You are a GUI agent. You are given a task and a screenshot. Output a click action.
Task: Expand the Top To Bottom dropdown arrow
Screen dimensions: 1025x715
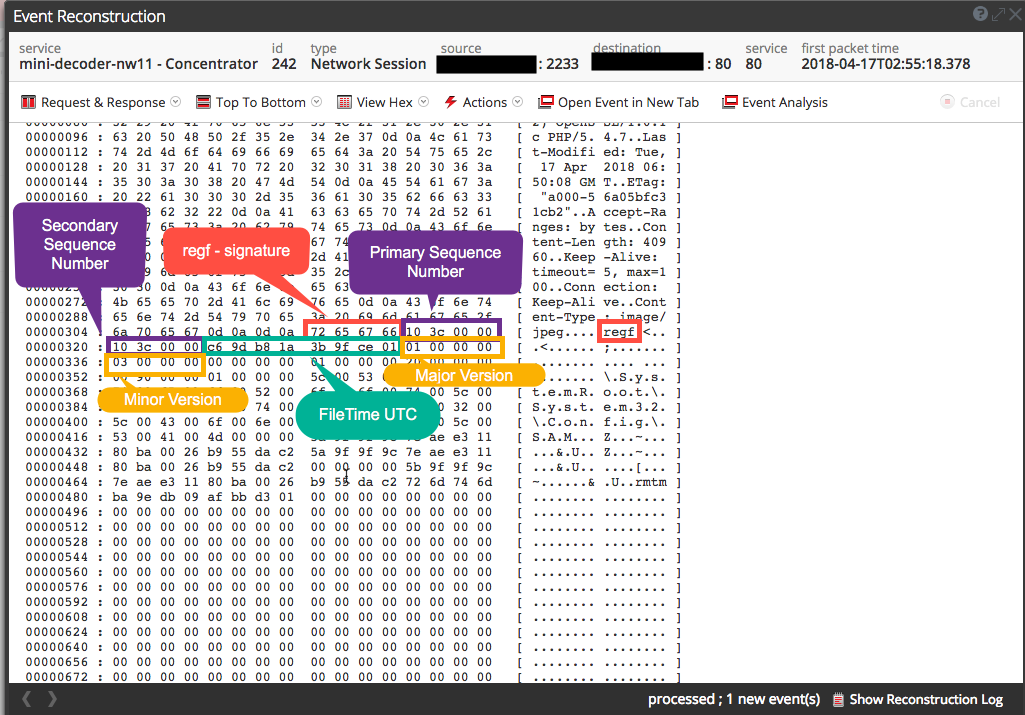pyautogui.click(x=317, y=102)
